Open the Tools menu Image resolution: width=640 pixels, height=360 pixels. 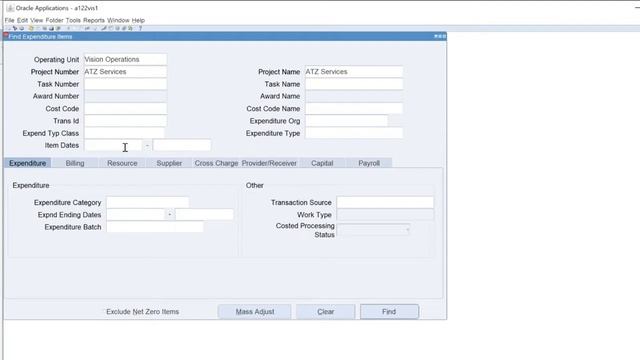tap(73, 20)
